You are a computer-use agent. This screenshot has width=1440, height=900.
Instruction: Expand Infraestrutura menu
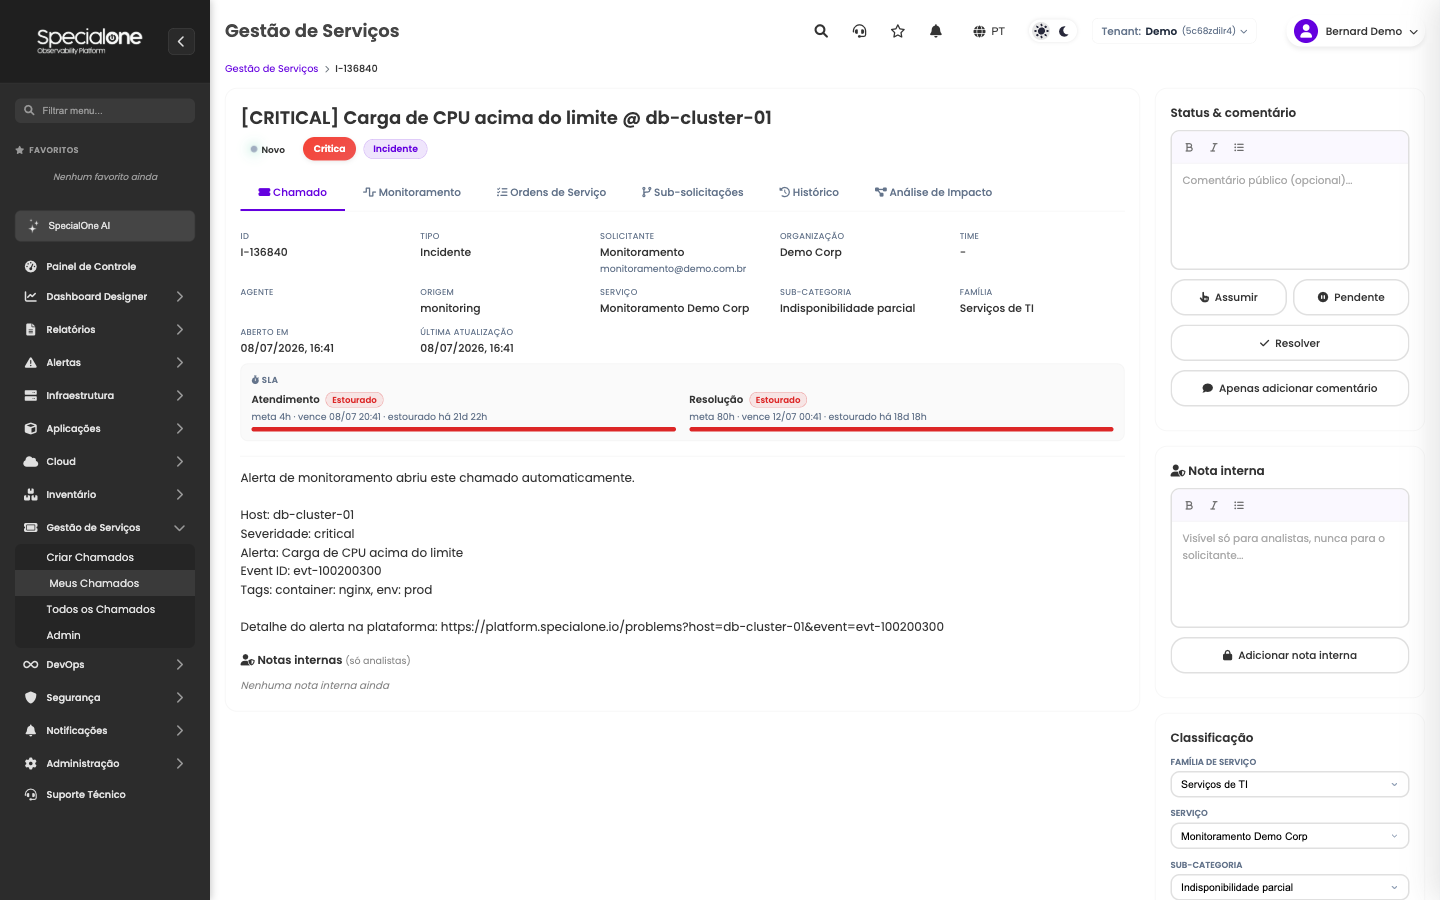105,395
